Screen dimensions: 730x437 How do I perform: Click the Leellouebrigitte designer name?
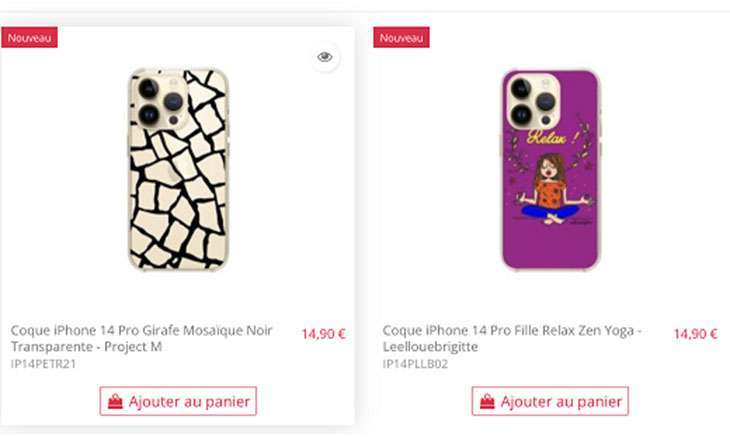point(430,347)
